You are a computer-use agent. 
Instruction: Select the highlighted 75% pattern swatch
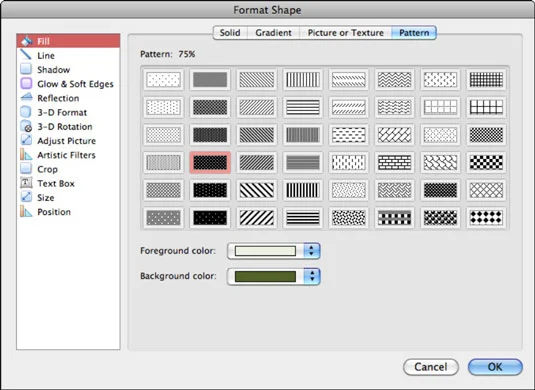[x=210, y=162]
